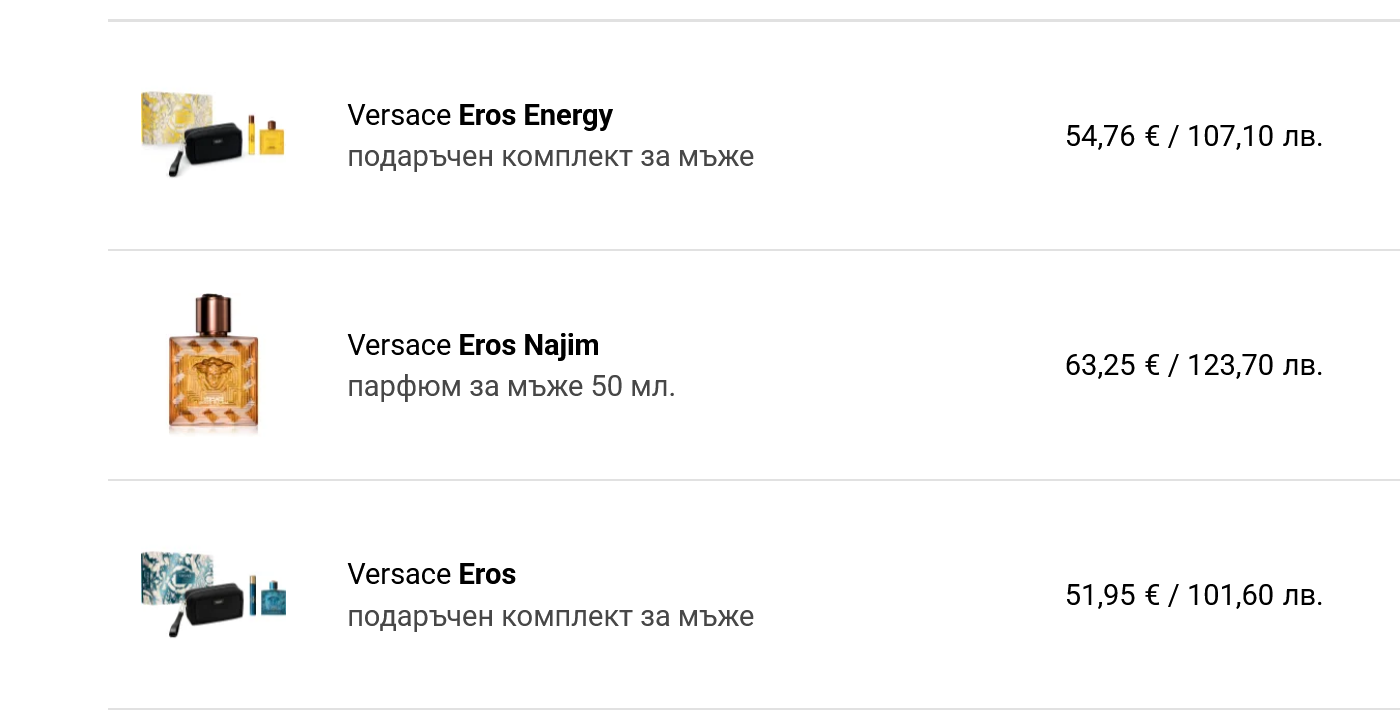Click the 54,76 € price

(x=1112, y=136)
